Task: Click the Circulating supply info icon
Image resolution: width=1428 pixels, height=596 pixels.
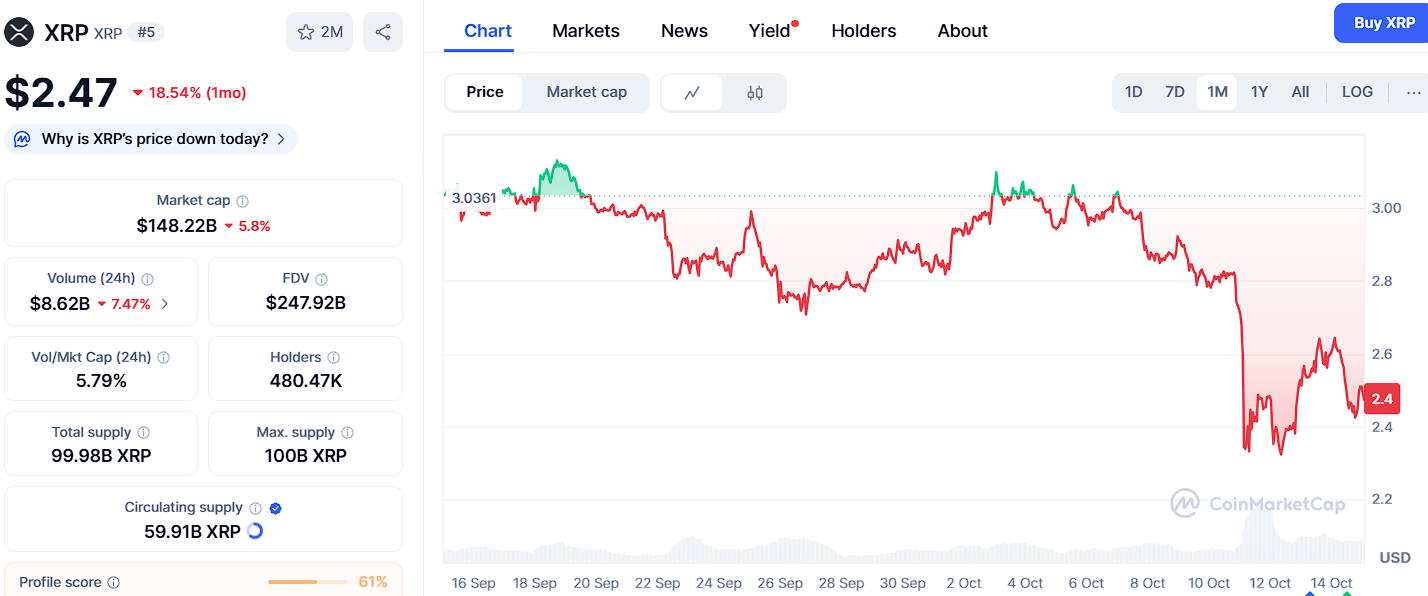Action: point(256,508)
